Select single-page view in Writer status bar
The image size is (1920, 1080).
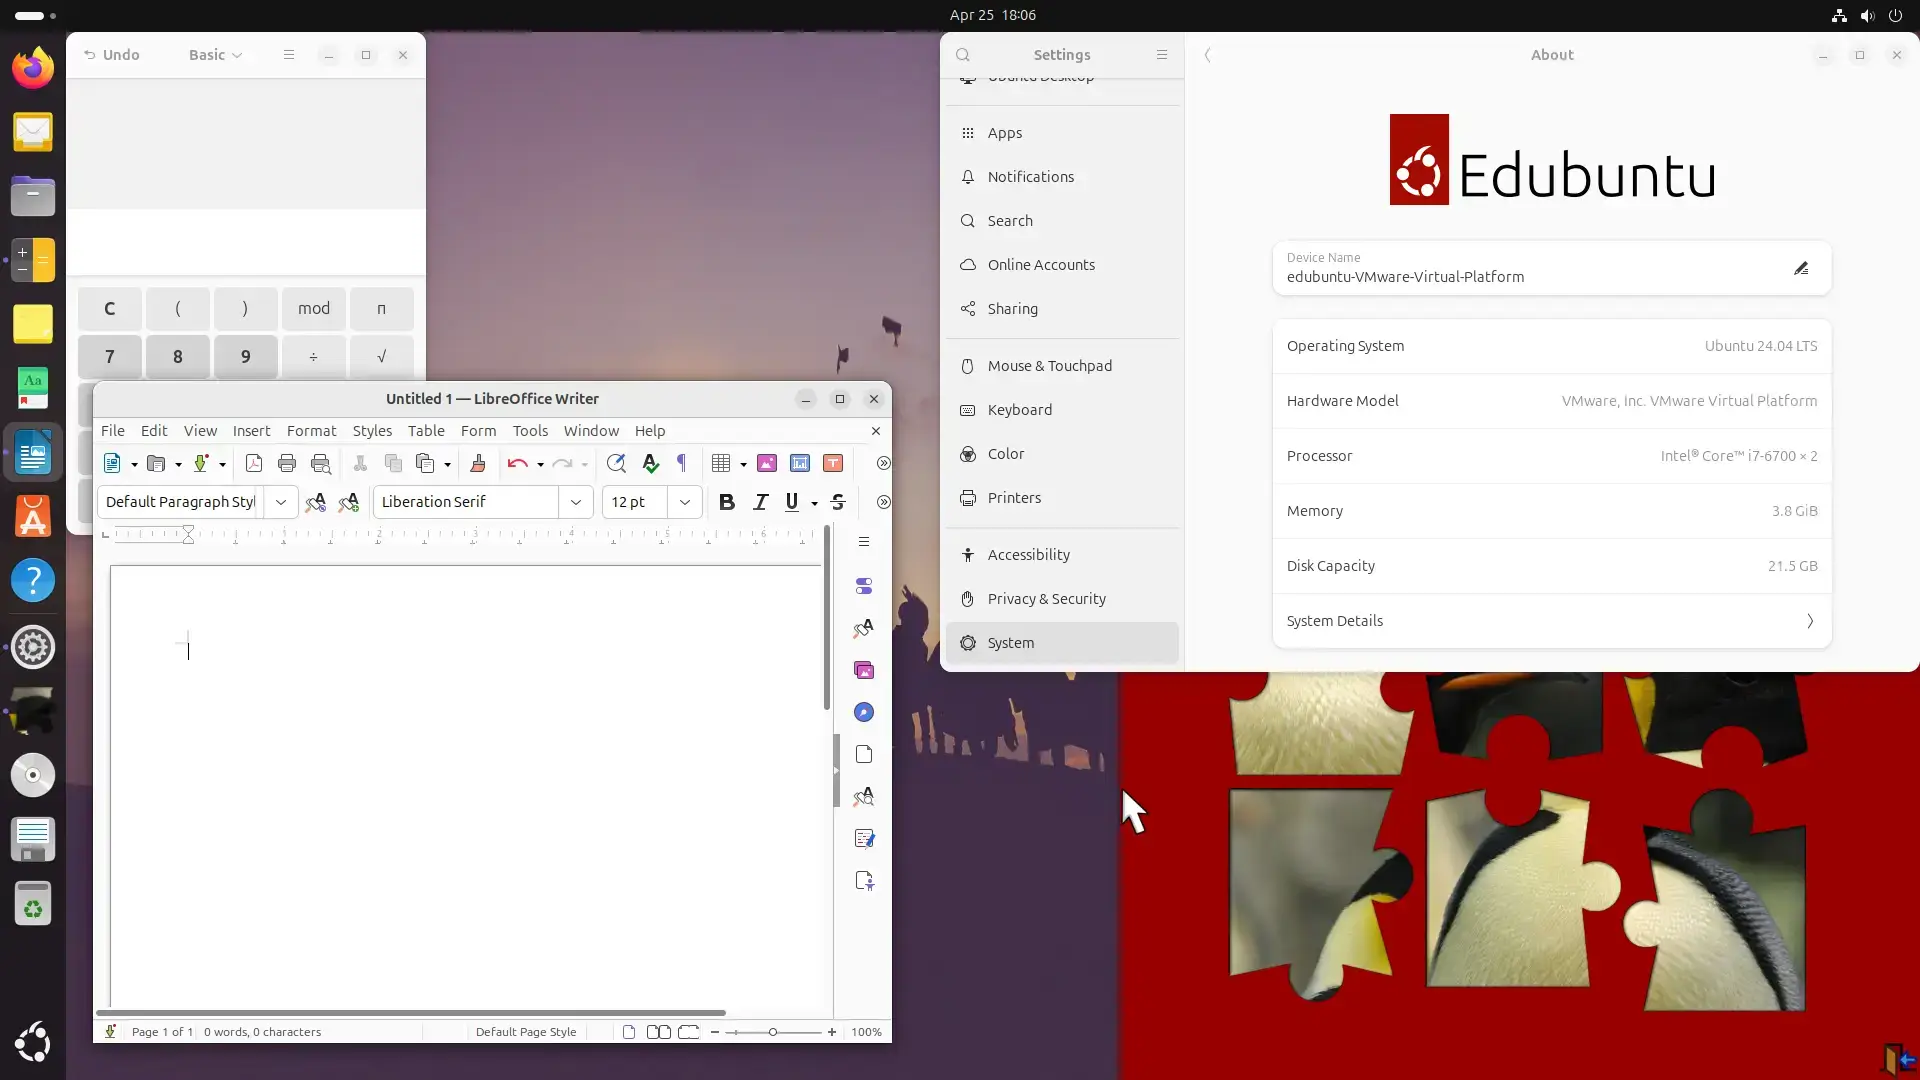629,1032
